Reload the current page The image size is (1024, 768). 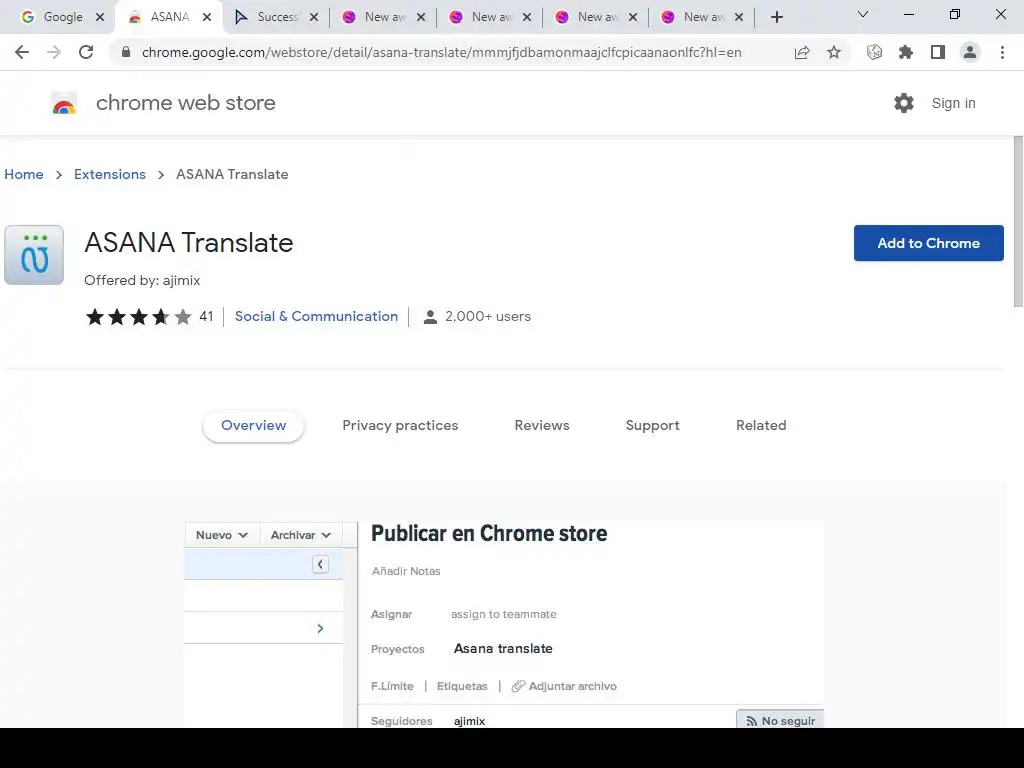(86, 52)
